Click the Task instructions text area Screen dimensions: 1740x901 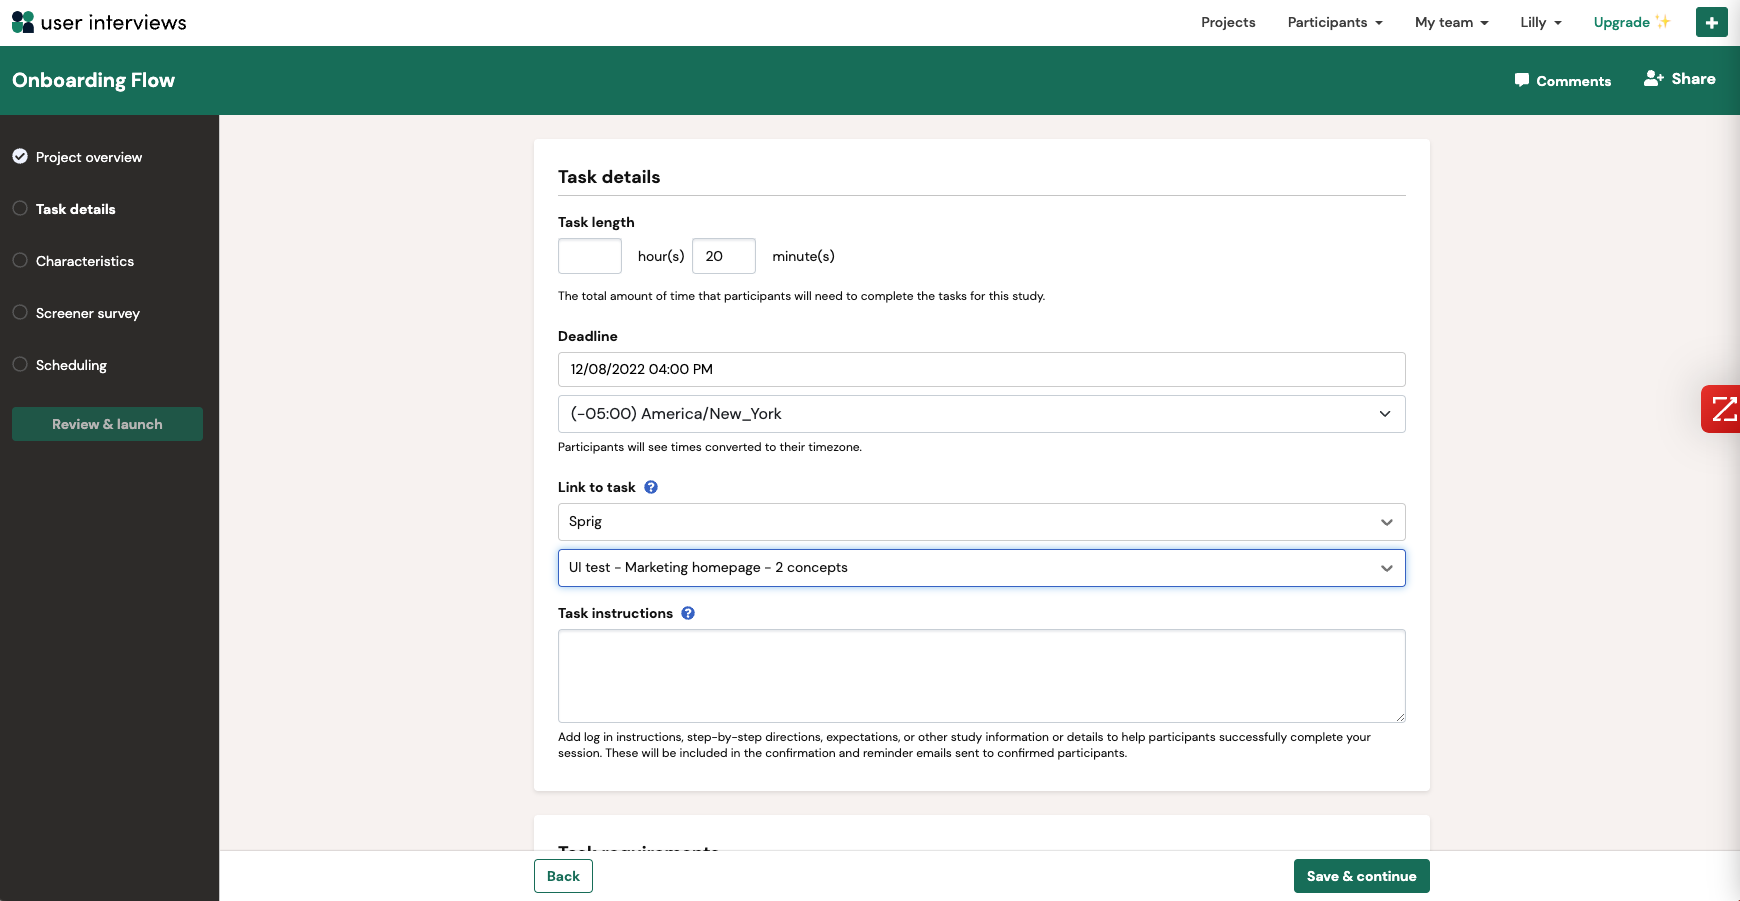coord(981,676)
